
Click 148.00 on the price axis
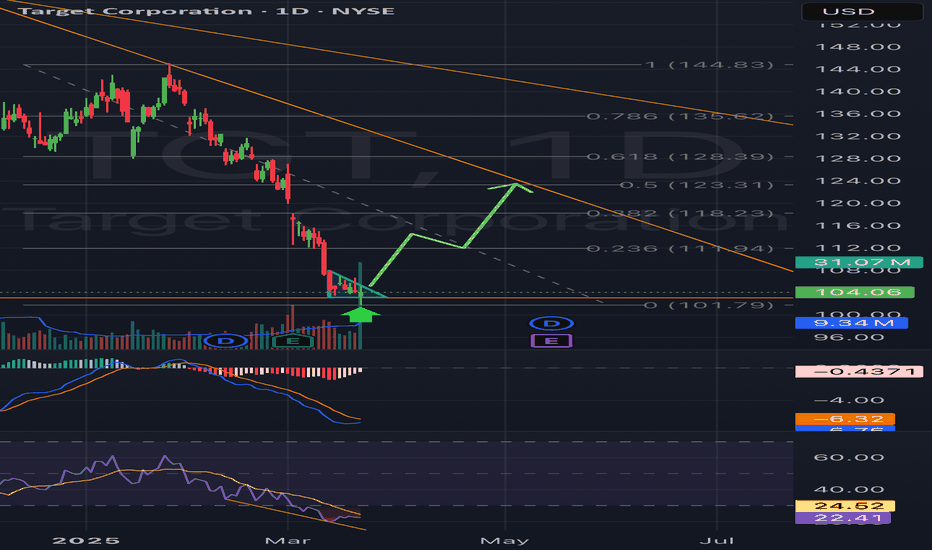[x=858, y=47]
